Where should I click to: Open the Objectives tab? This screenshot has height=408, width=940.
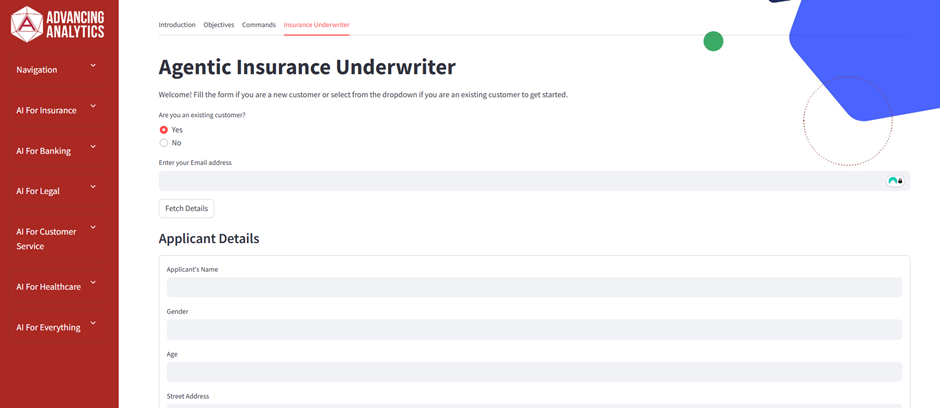point(219,25)
